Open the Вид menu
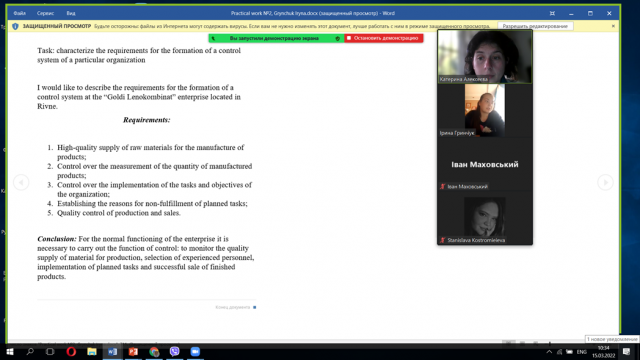 point(71,13)
